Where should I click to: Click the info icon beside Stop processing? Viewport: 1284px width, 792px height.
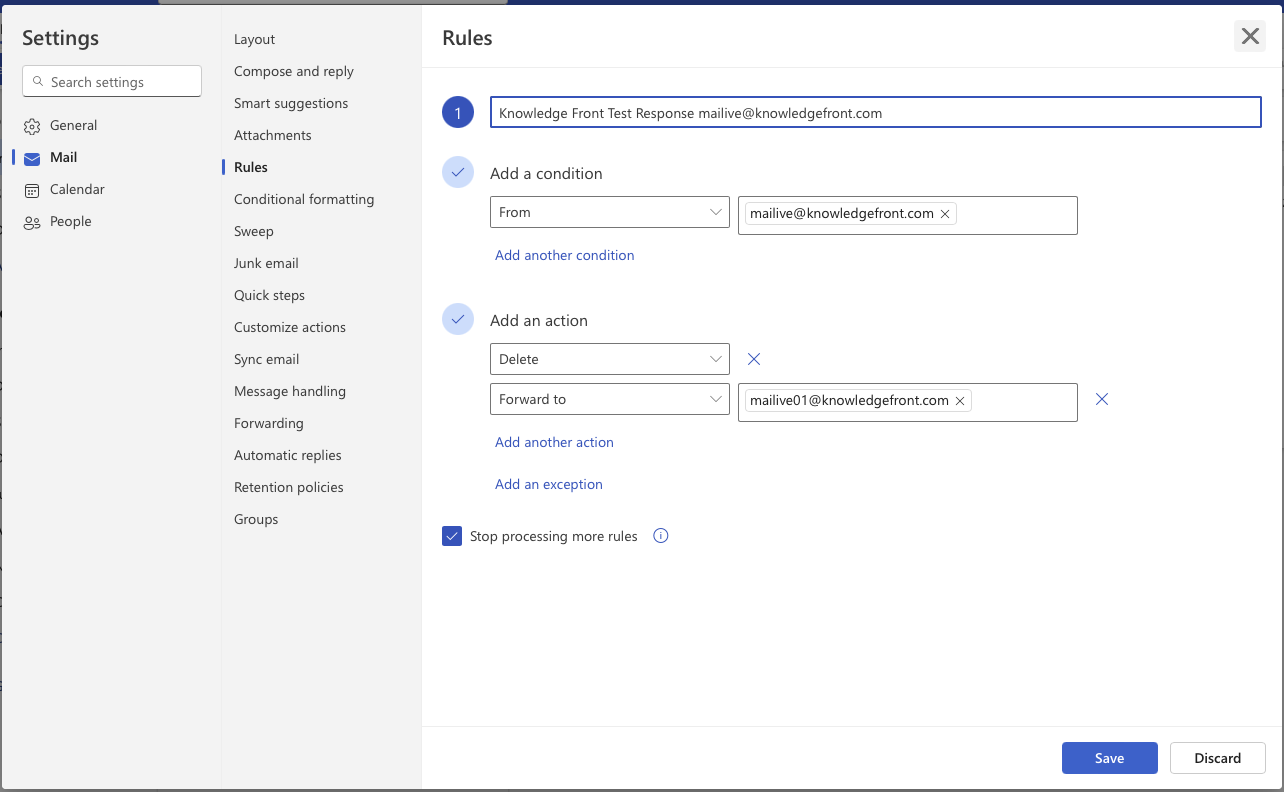coord(660,536)
